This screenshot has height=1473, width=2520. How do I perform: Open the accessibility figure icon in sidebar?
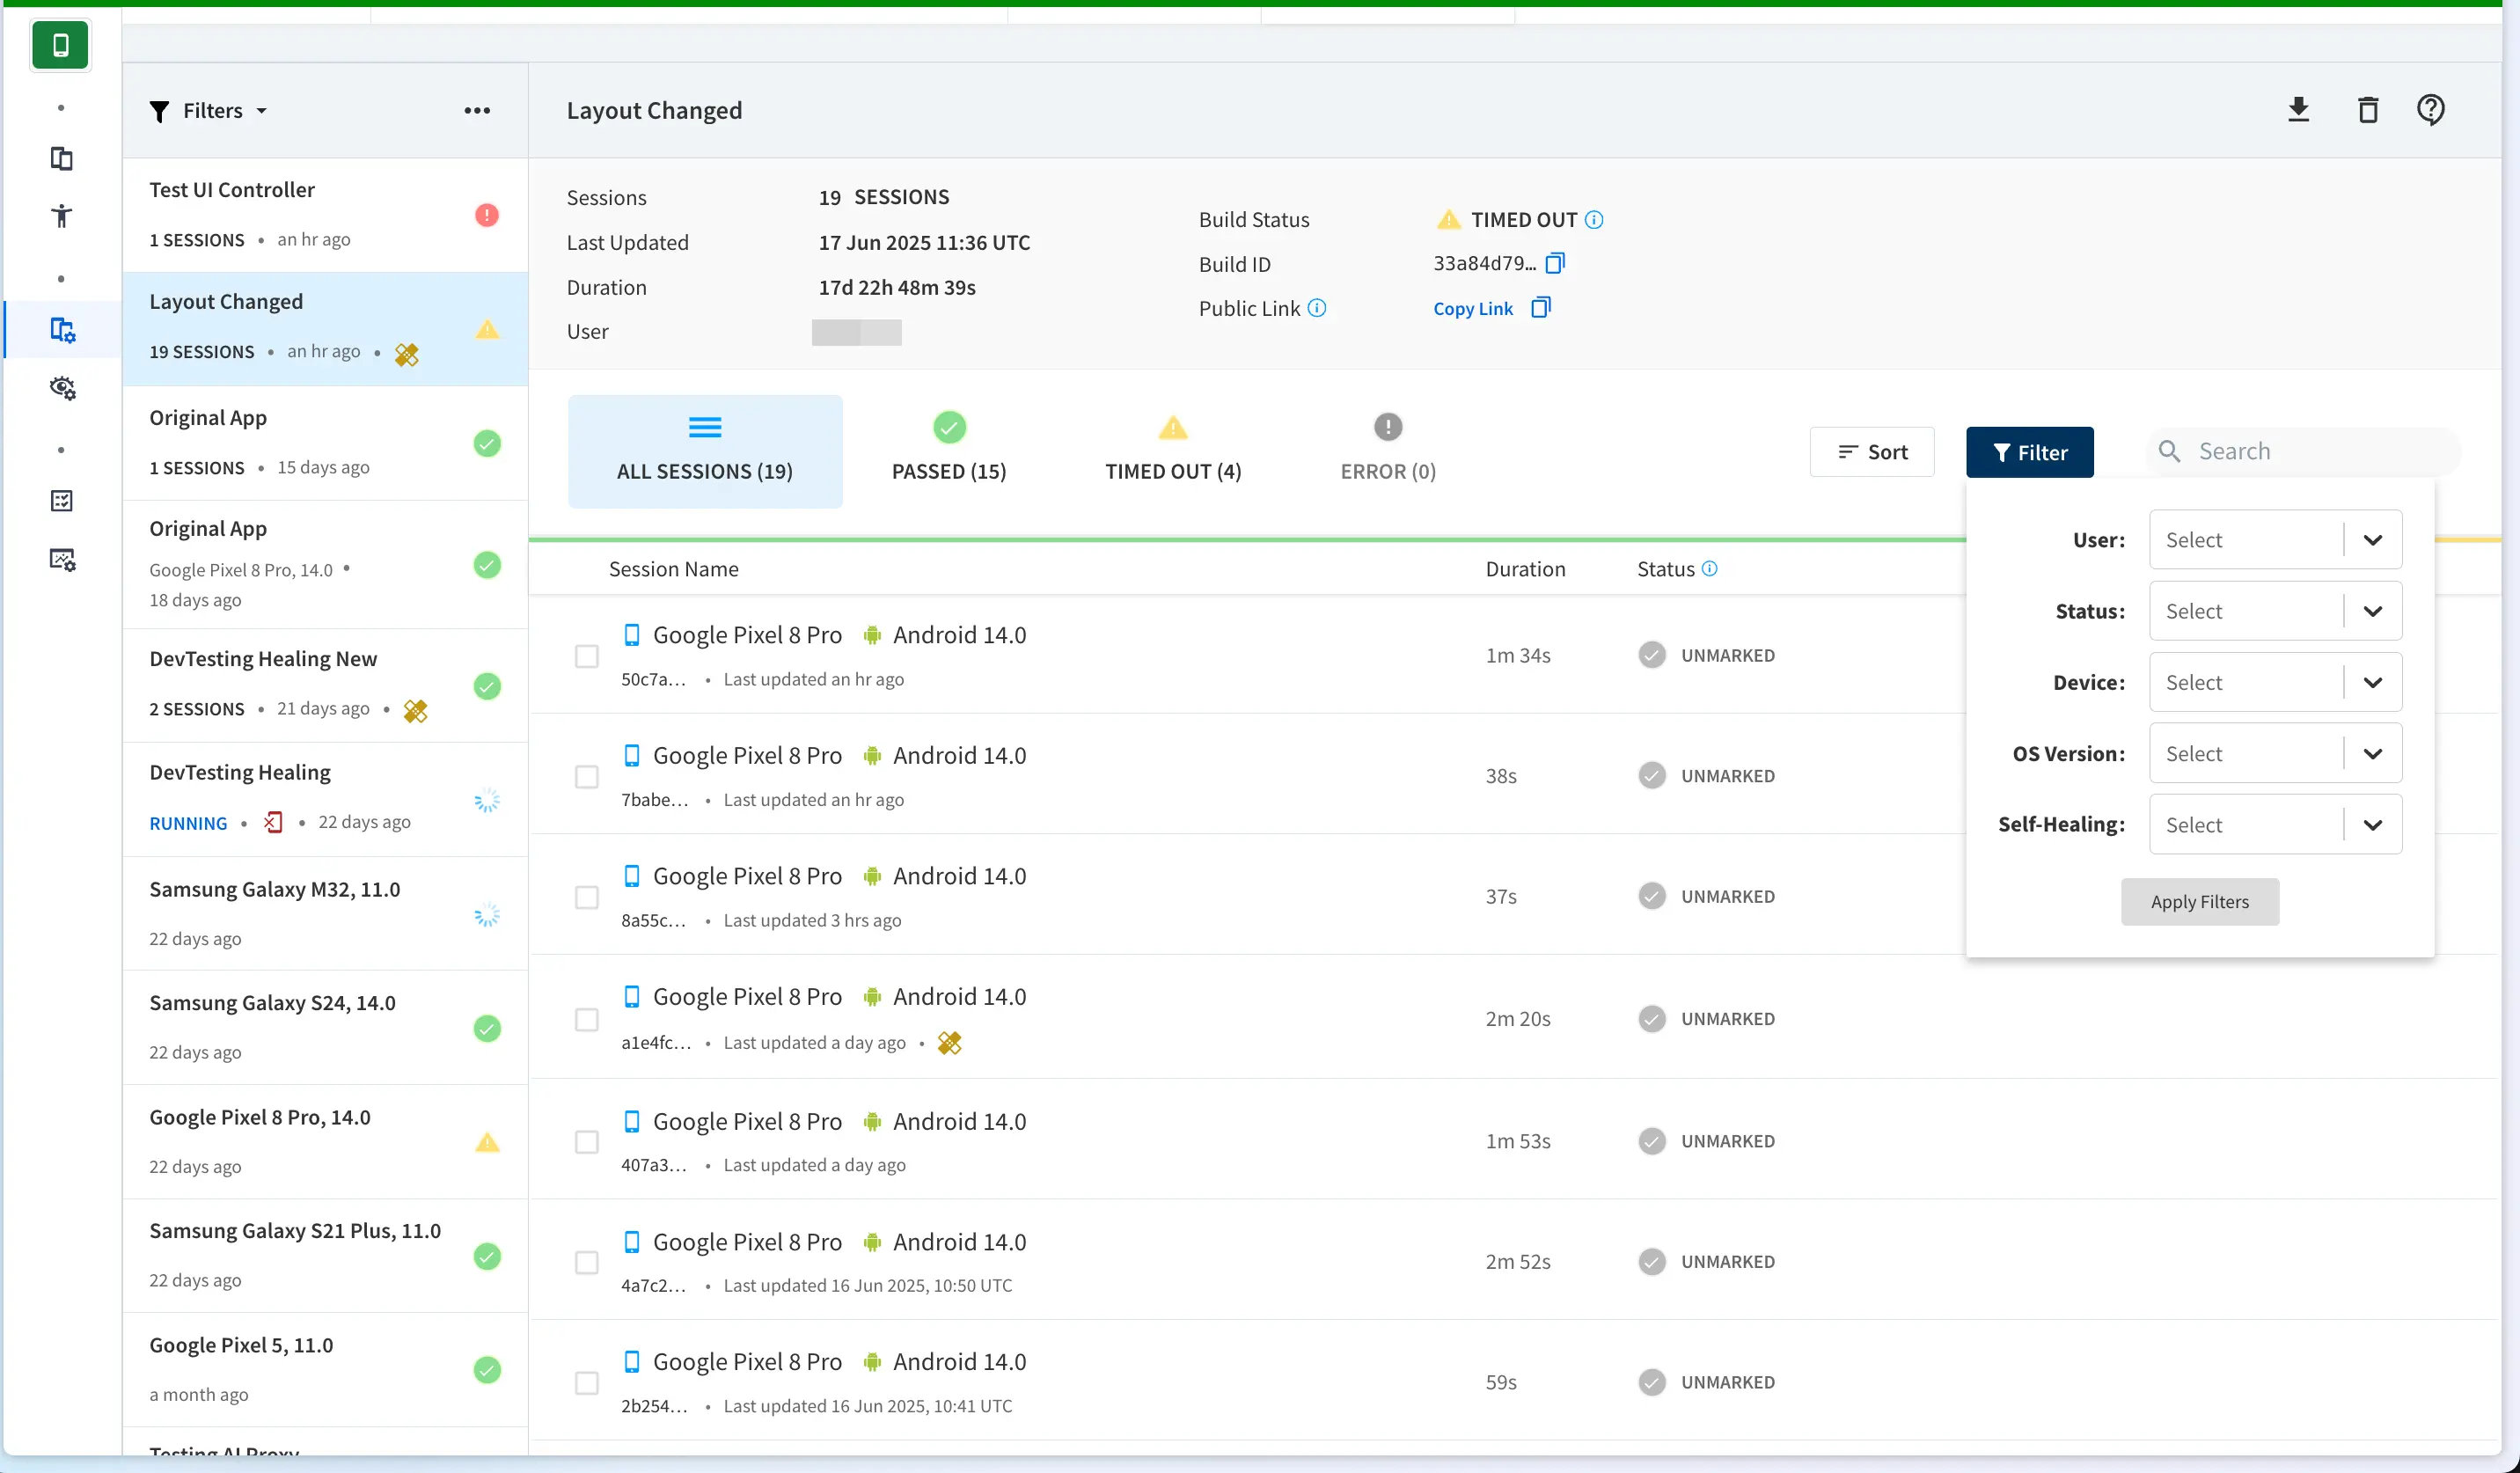(62, 216)
